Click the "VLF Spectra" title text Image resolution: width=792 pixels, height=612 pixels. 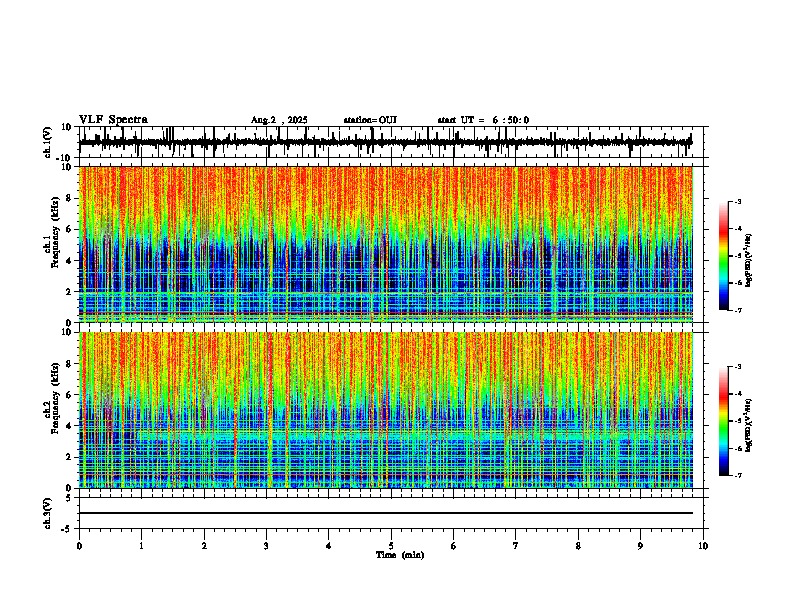pos(113,120)
